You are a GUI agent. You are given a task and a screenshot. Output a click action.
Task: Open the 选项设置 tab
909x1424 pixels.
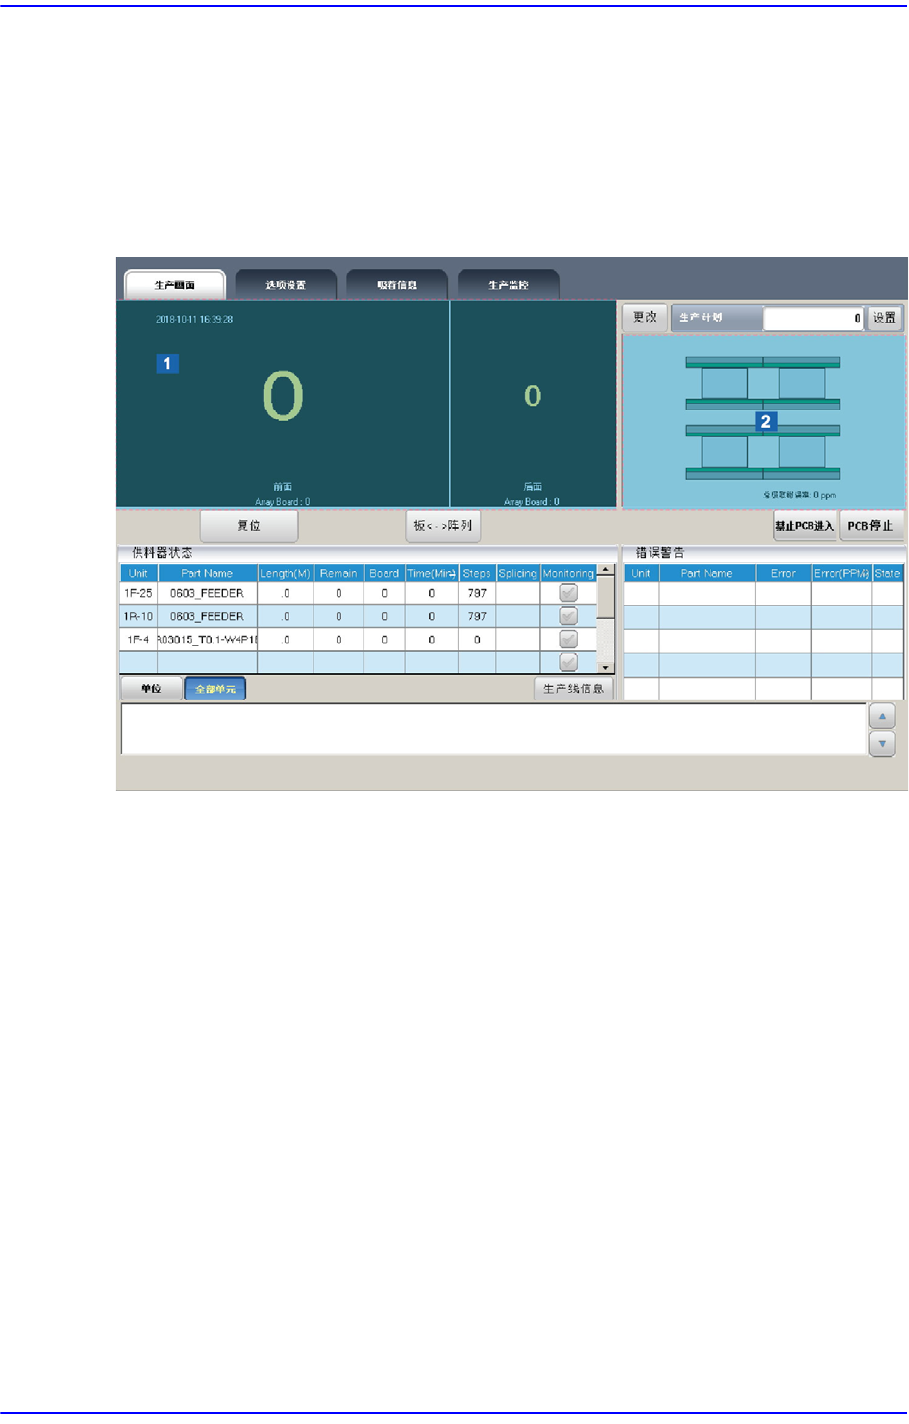285,285
